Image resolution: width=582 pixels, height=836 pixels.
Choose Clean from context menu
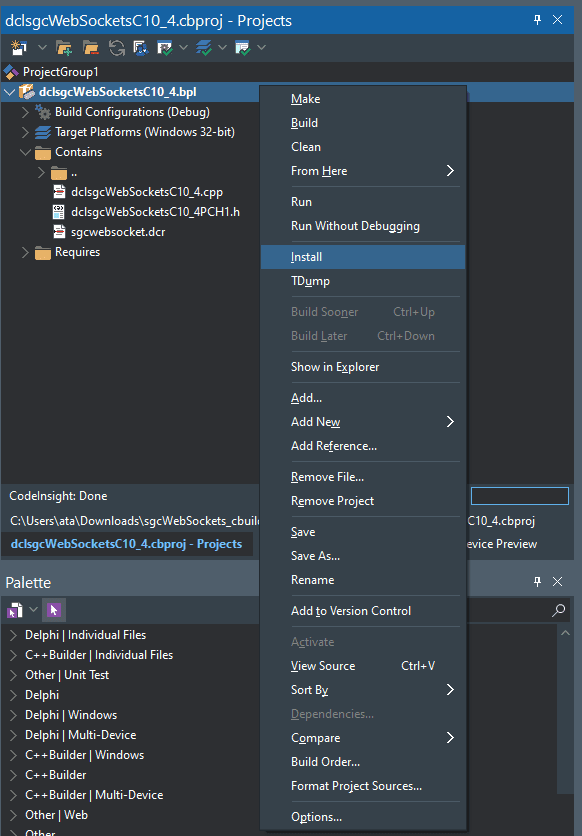pyautogui.click(x=362, y=147)
